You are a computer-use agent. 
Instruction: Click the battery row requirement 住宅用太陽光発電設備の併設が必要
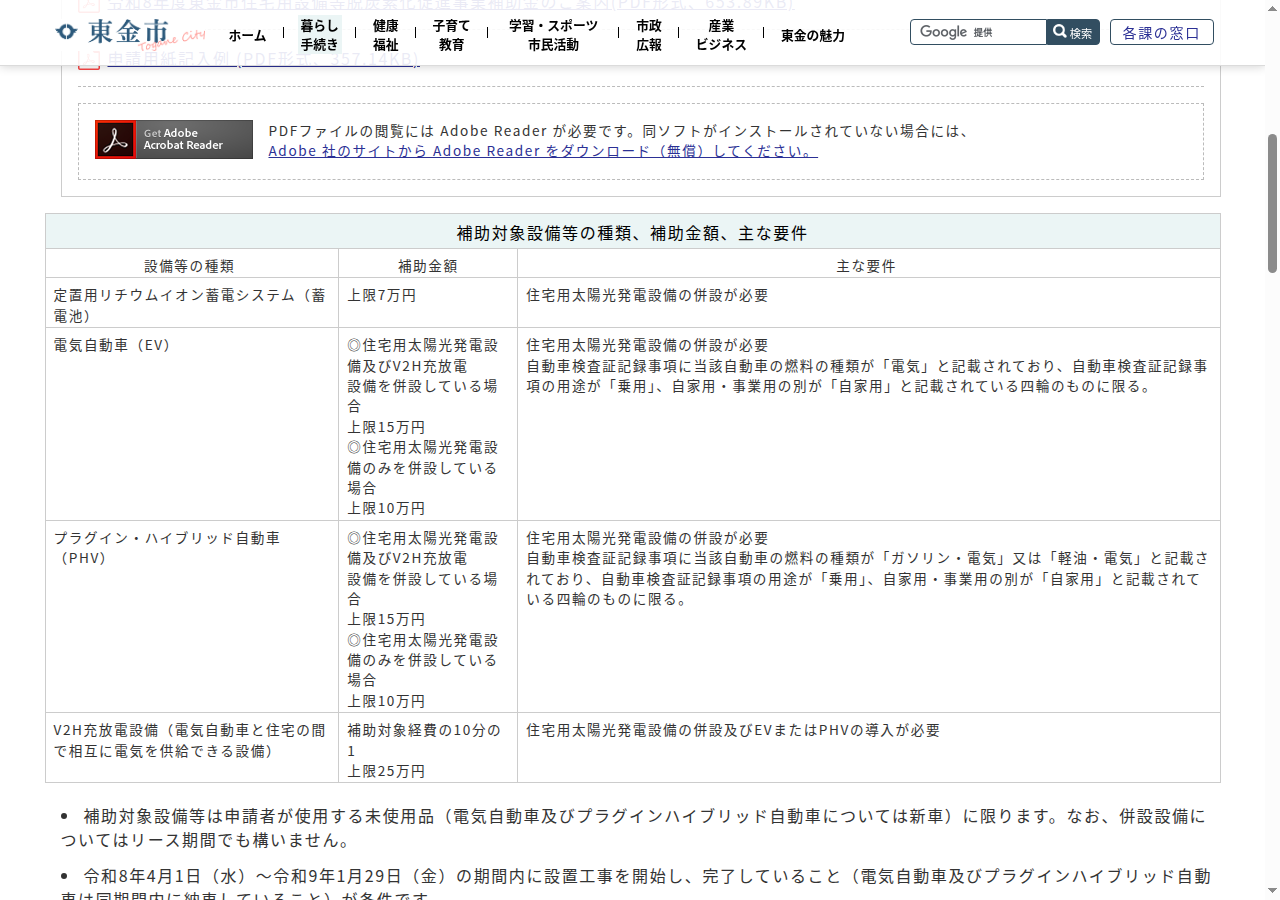pyautogui.click(x=647, y=296)
